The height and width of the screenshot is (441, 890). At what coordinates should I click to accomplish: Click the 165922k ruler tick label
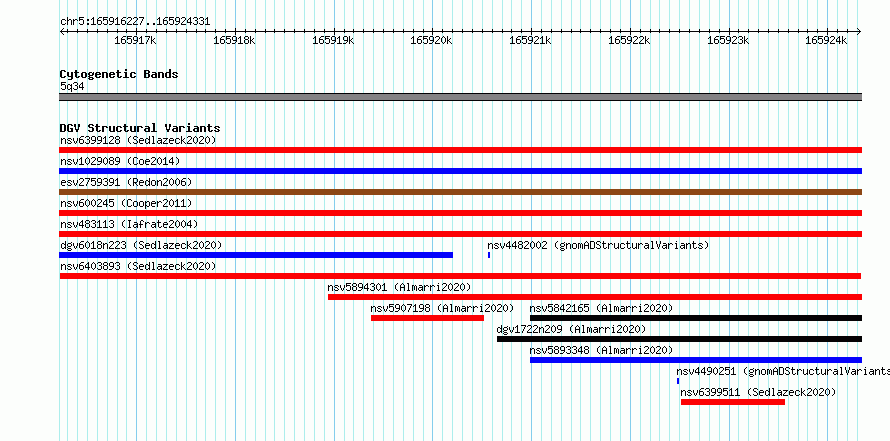[x=629, y=40]
